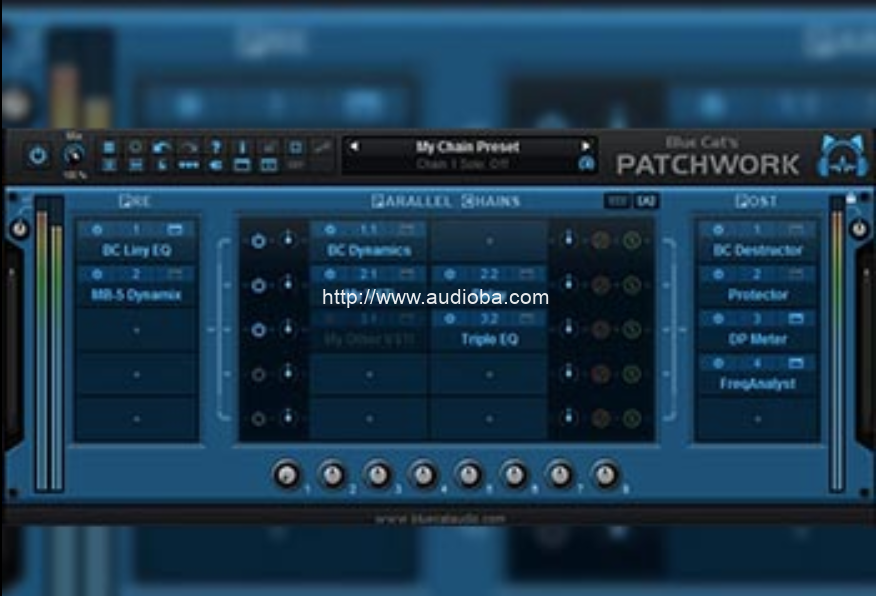Select previous preset with the left arrow
Screen dimensions: 876x596
pos(354,146)
